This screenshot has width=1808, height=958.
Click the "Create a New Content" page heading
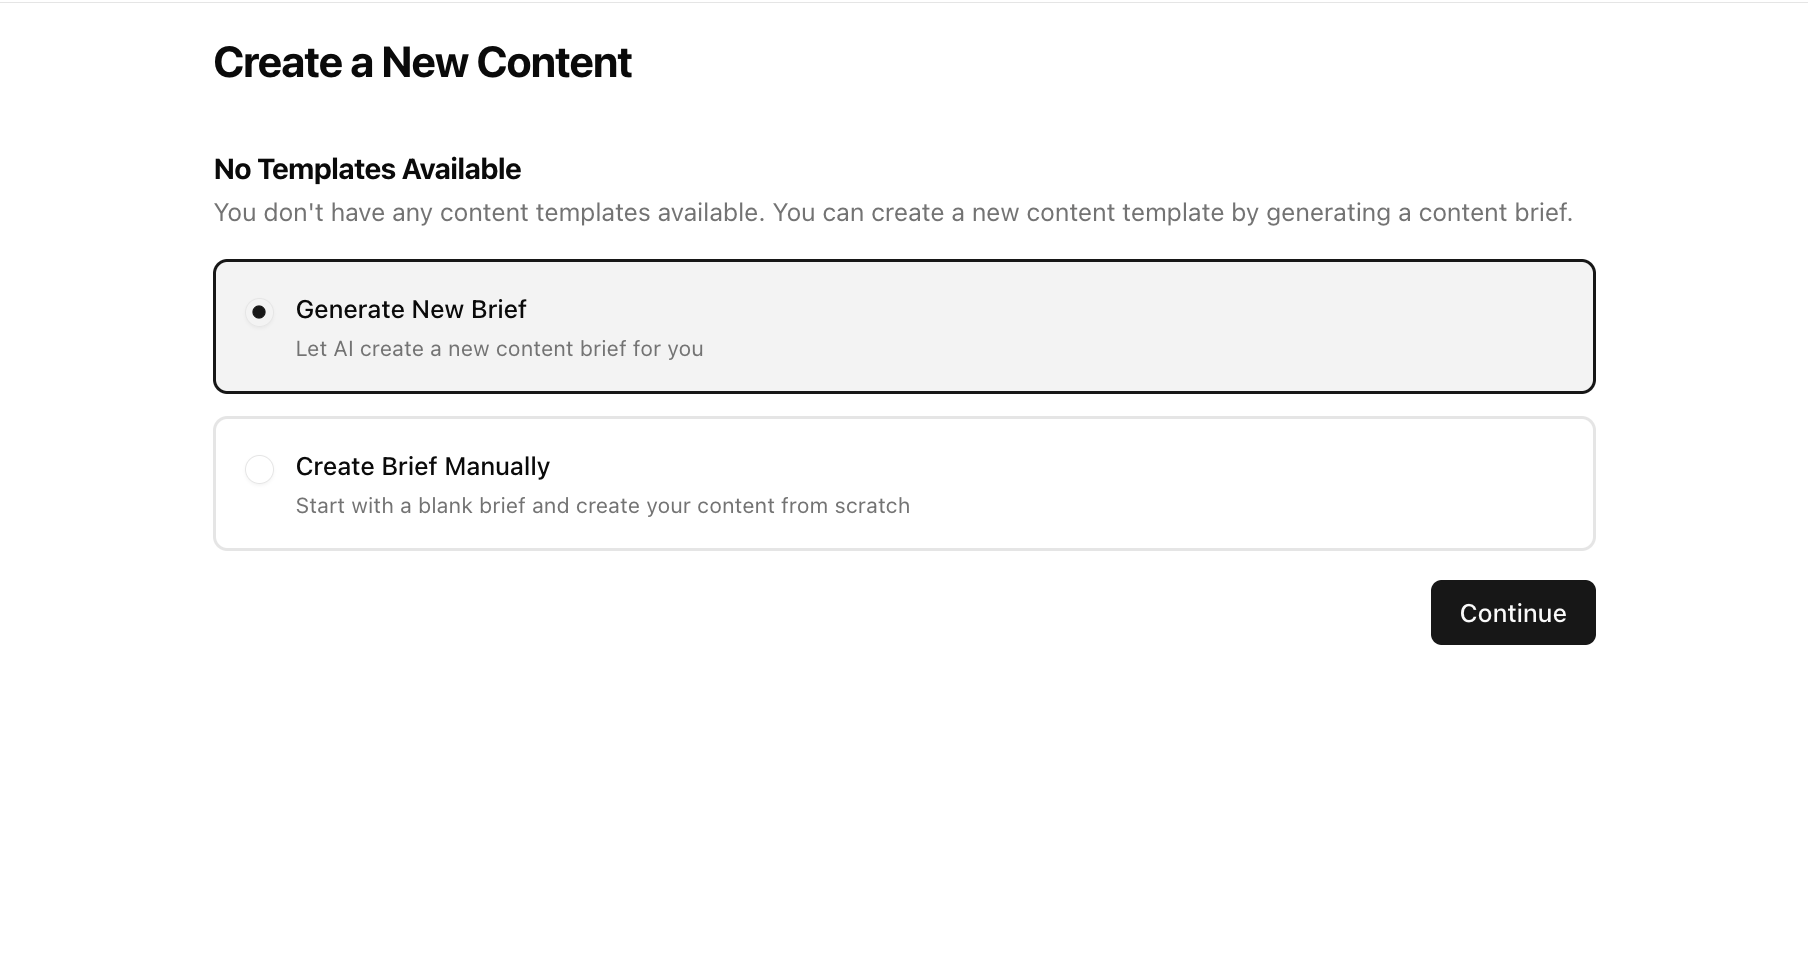(422, 63)
